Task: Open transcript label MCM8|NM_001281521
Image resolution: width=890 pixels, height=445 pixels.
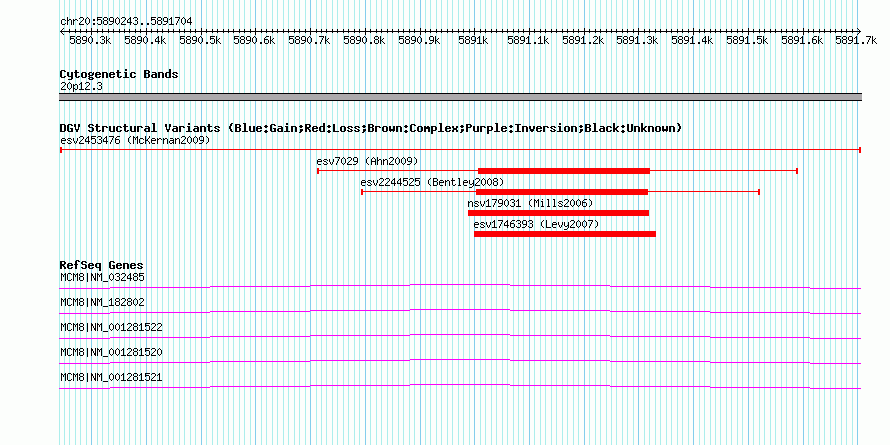Action: click(x=111, y=377)
